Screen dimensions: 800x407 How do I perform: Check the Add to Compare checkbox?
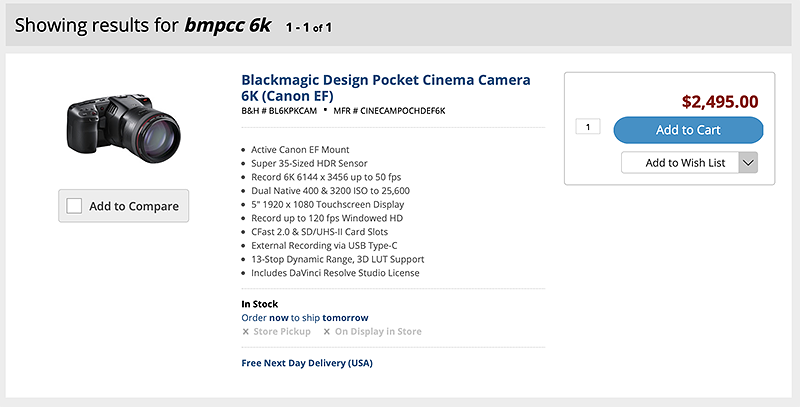click(74, 206)
